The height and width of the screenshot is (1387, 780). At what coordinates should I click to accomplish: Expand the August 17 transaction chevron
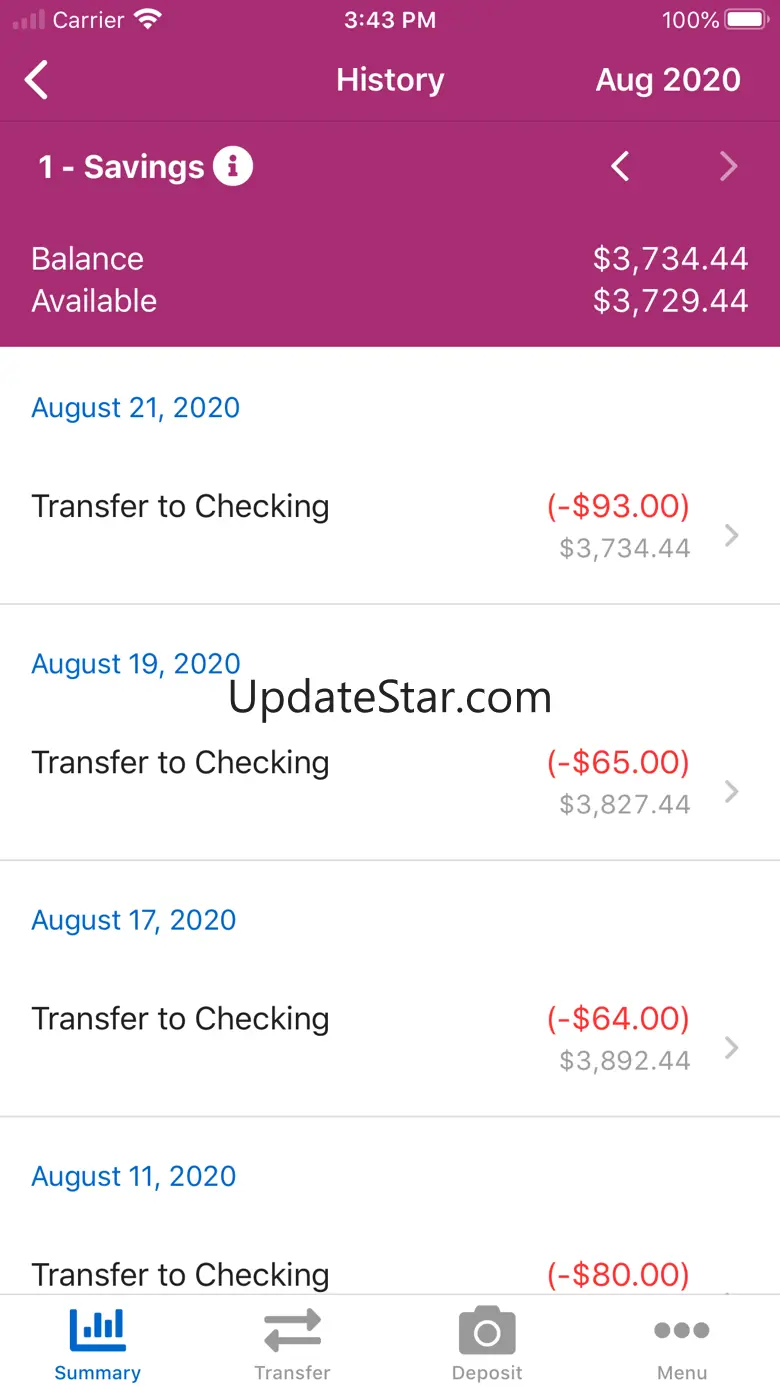pos(732,1047)
